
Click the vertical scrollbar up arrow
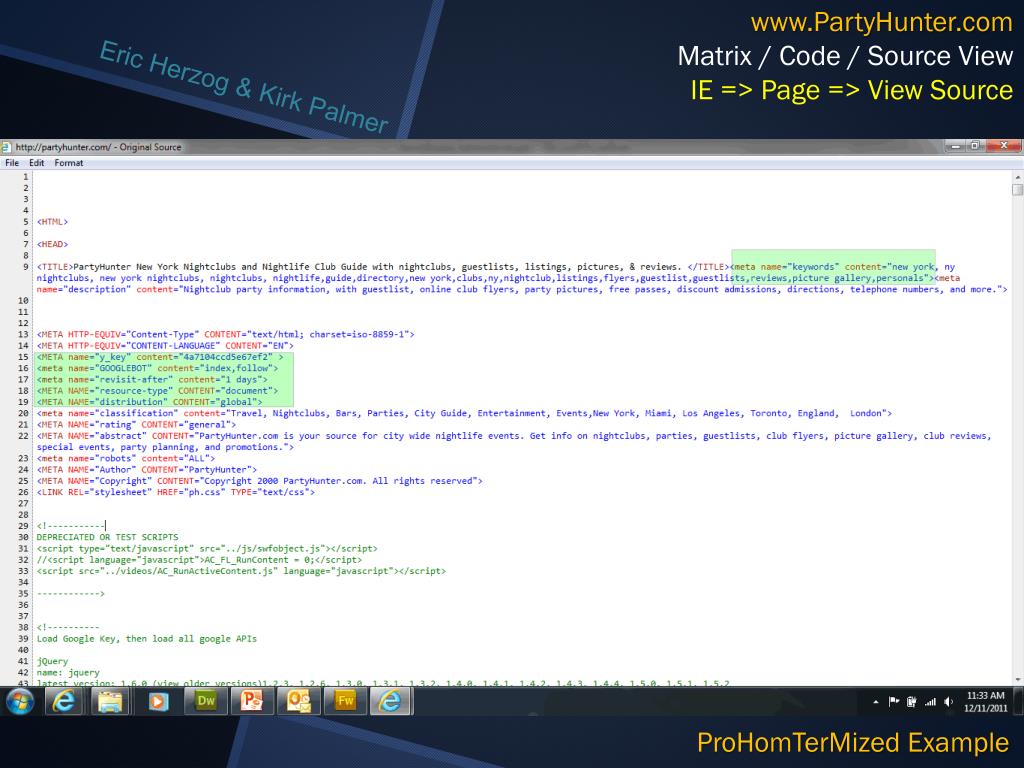point(1017,177)
